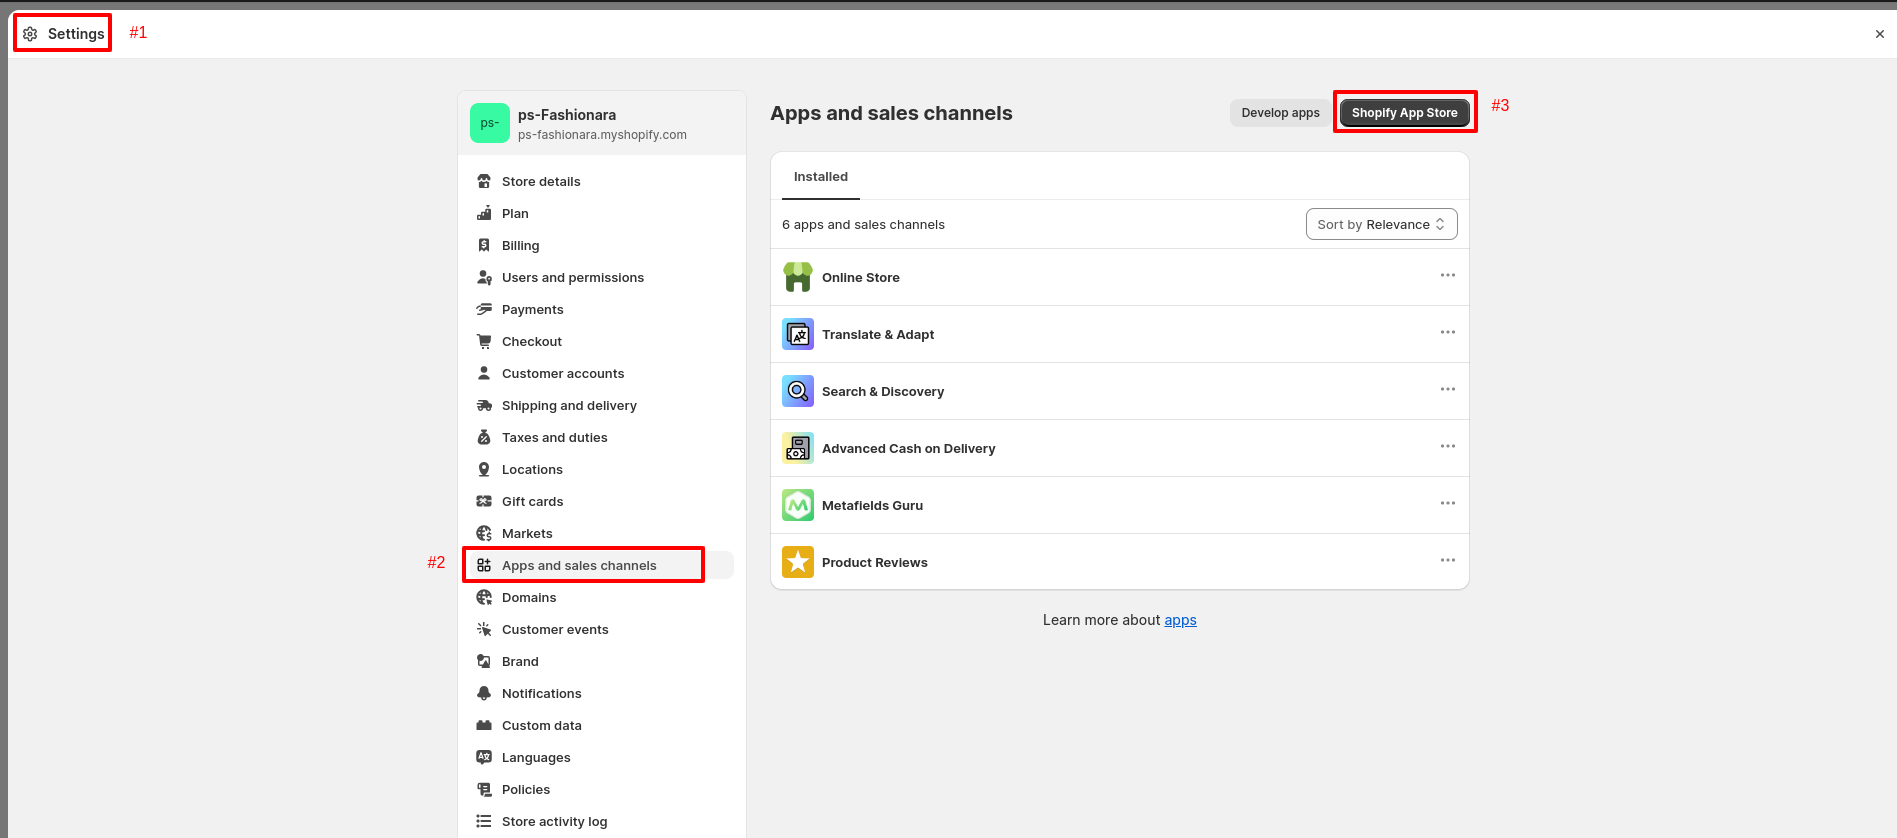
Task: Open the Sort by Relevance dropdown
Action: [1381, 224]
